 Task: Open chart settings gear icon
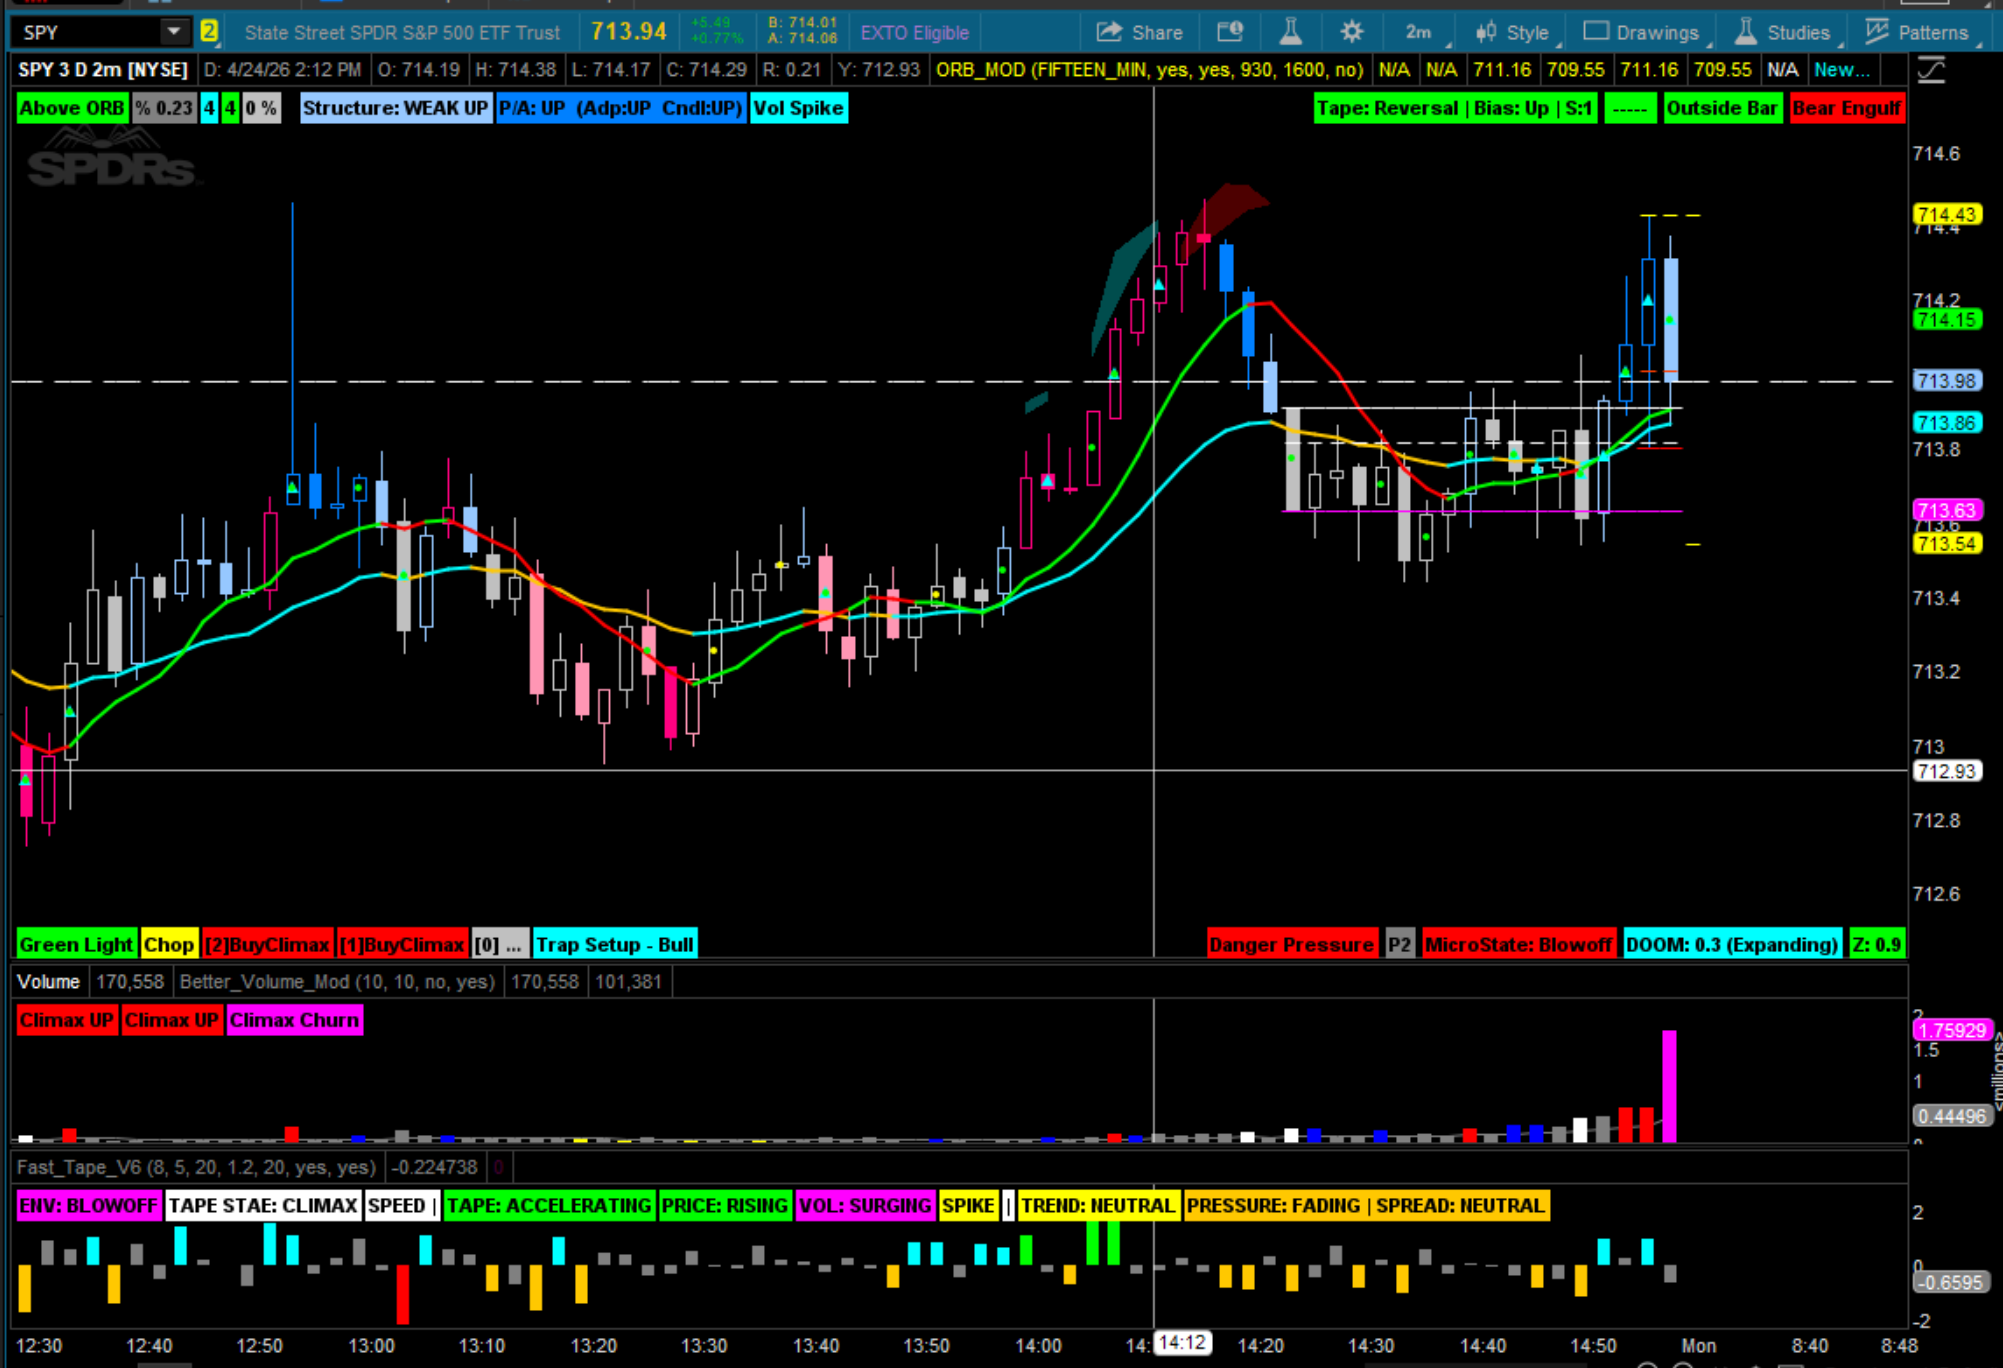[1351, 32]
